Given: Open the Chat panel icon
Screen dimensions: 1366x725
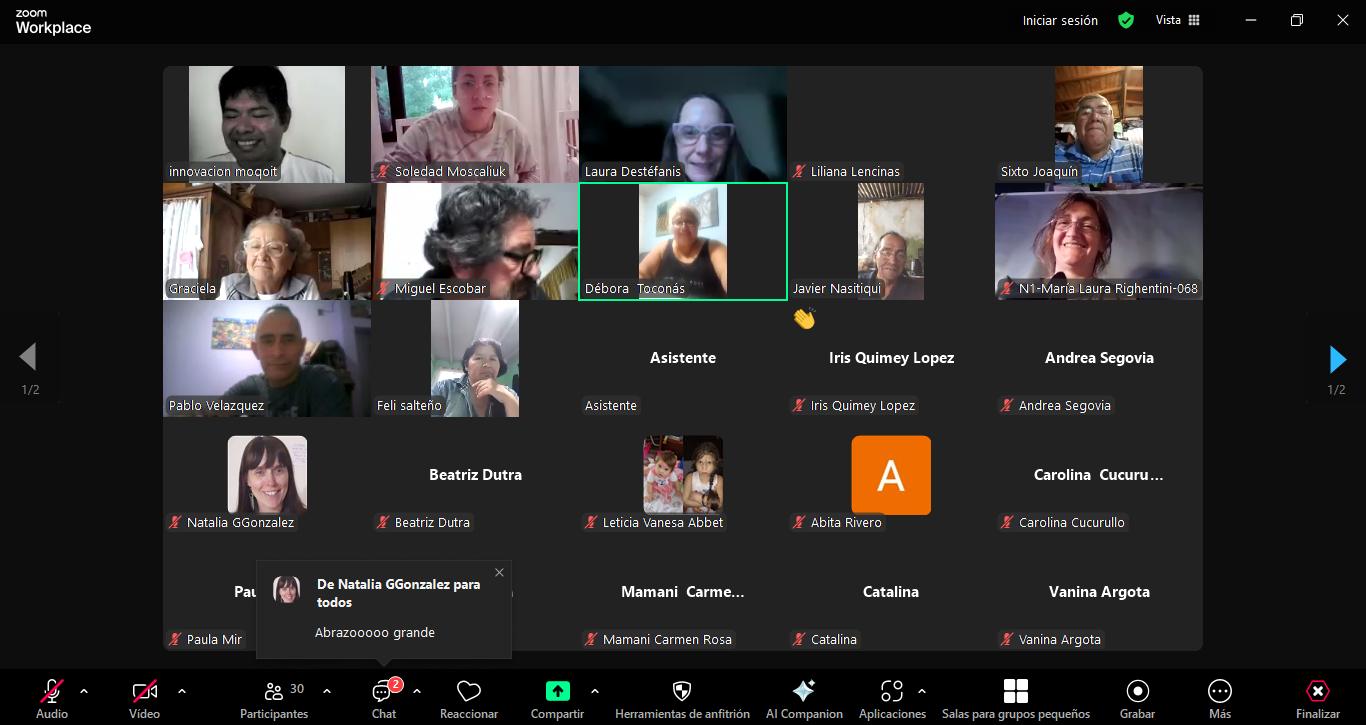Looking at the screenshot, I should click(383, 692).
